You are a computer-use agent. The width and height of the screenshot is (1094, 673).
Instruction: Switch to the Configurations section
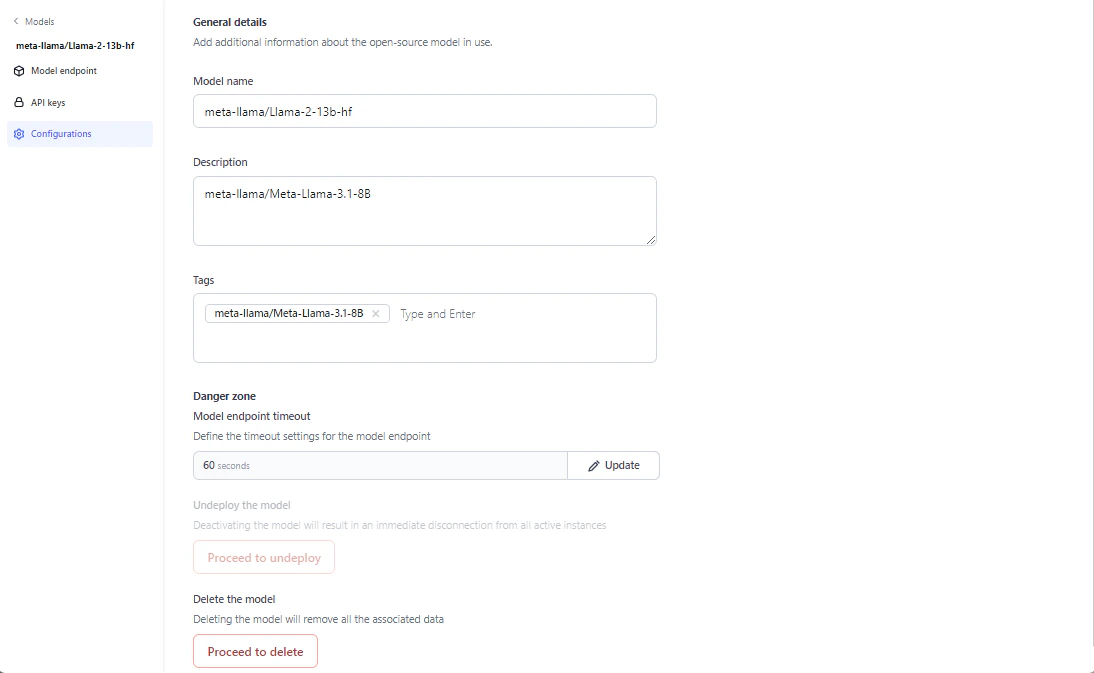click(x=61, y=133)
